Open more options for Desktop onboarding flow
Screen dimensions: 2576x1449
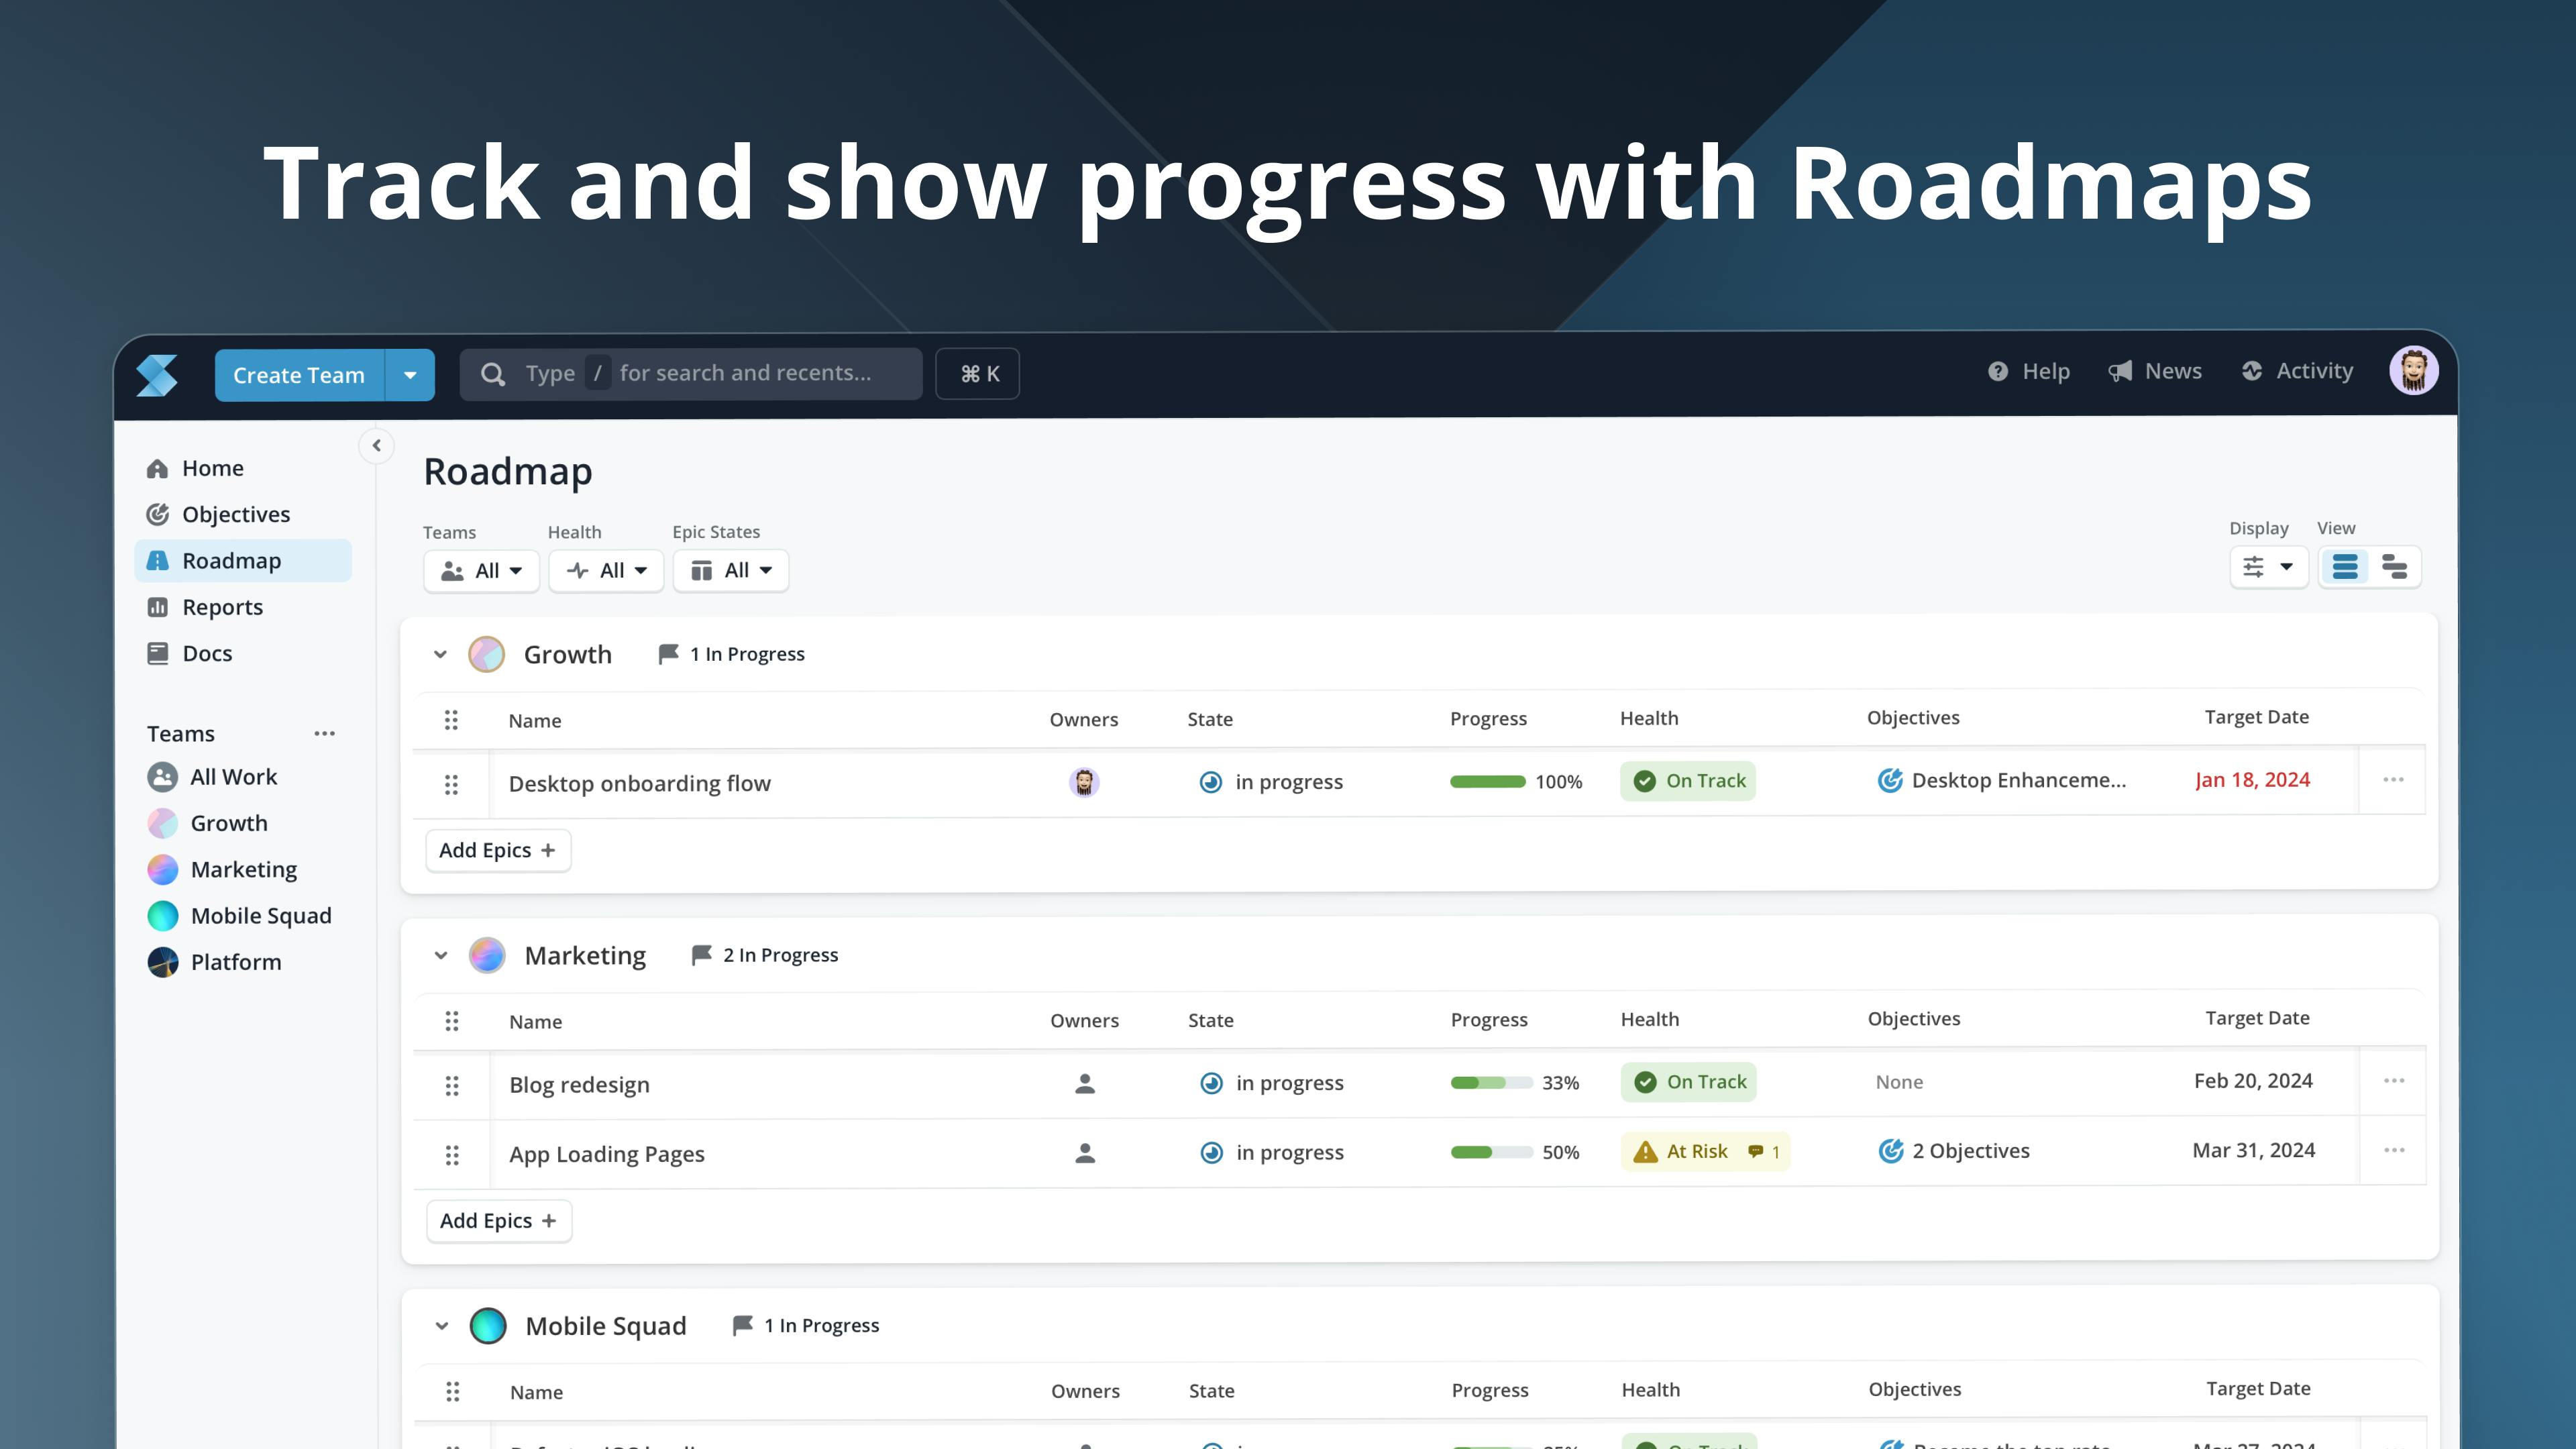[x=2393, y=780]
